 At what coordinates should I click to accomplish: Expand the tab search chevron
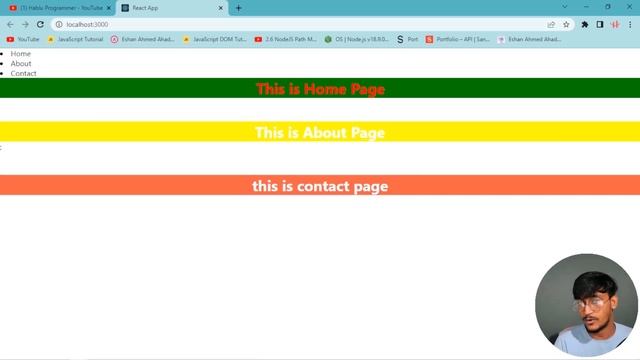click(x=565, y=7)
